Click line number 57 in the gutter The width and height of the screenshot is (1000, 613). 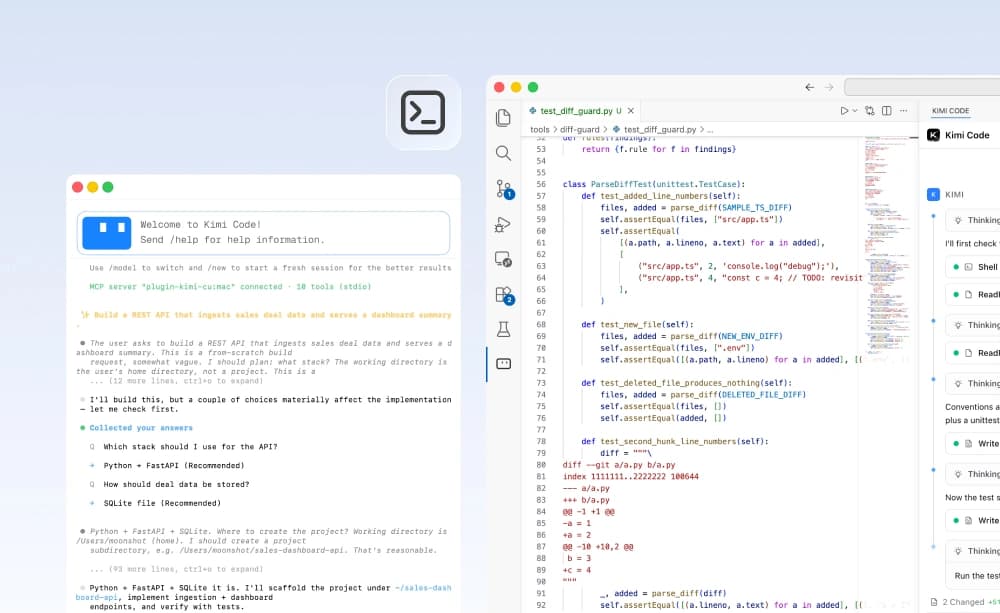[541, 196]
